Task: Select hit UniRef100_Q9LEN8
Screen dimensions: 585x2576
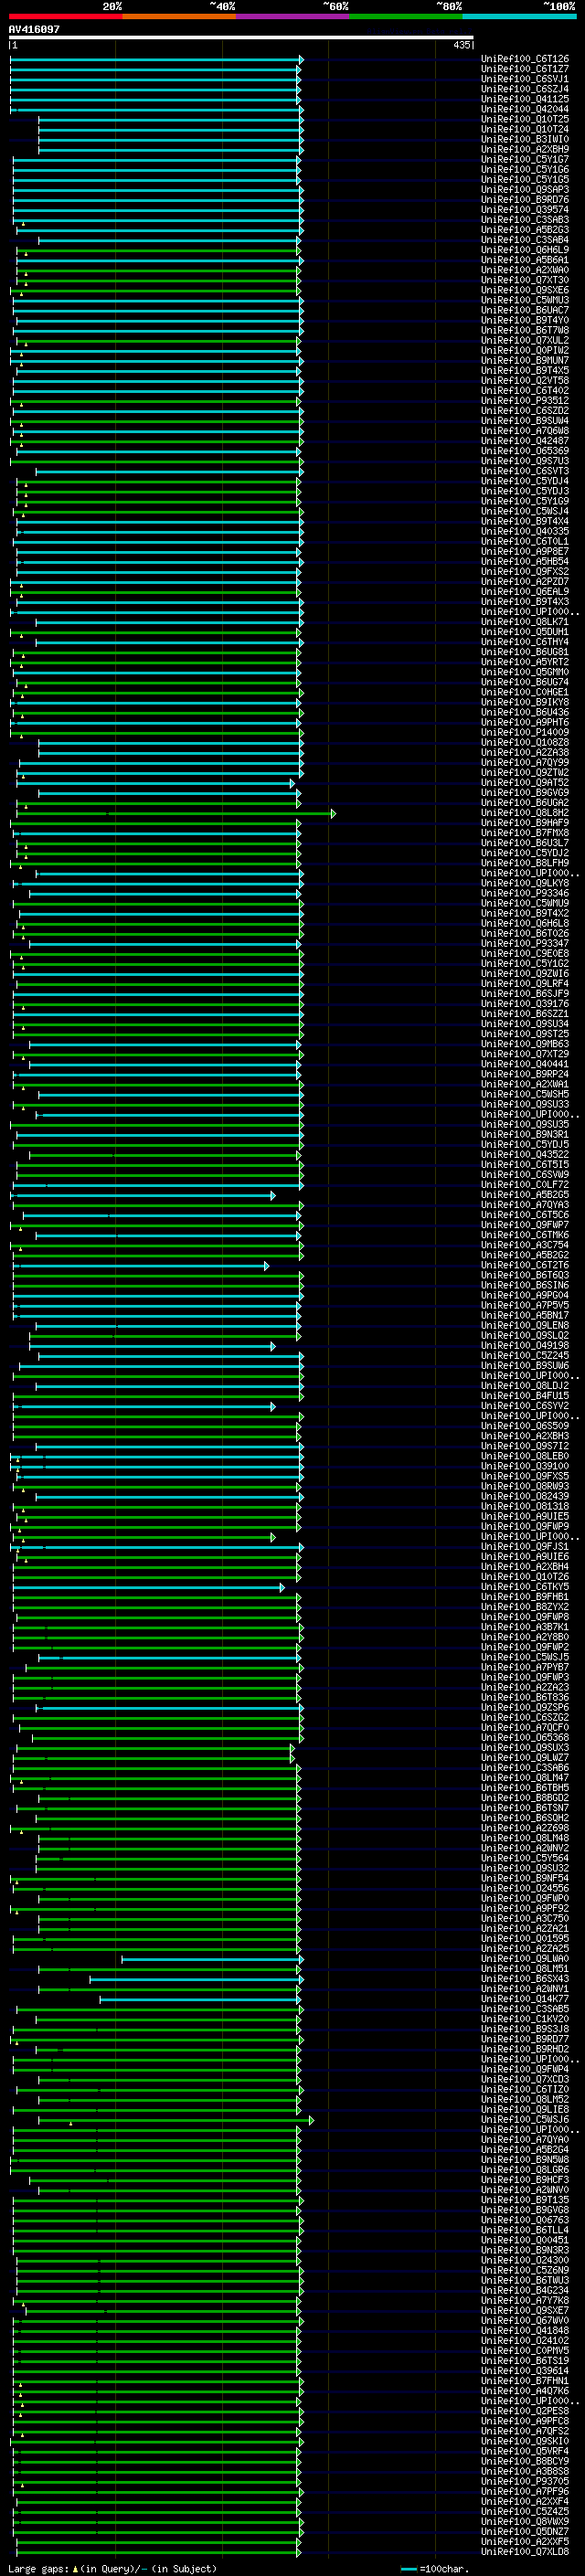Action: coord(525,1325)
